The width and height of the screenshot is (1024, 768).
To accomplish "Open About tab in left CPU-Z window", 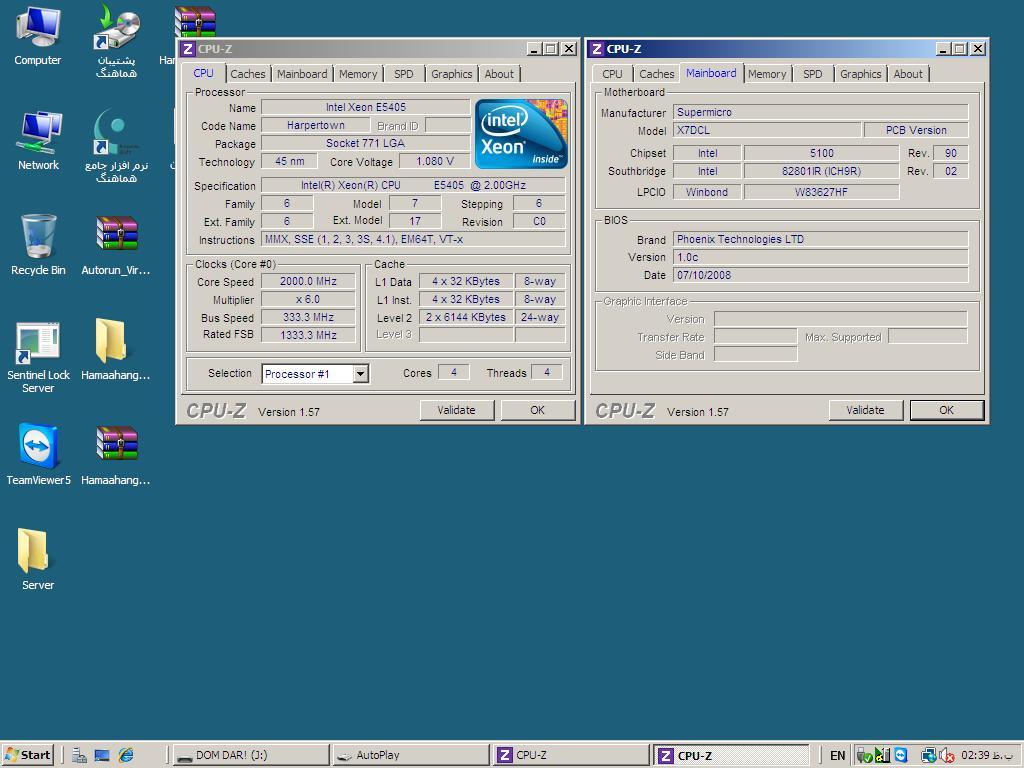I will tap(499, 74).
